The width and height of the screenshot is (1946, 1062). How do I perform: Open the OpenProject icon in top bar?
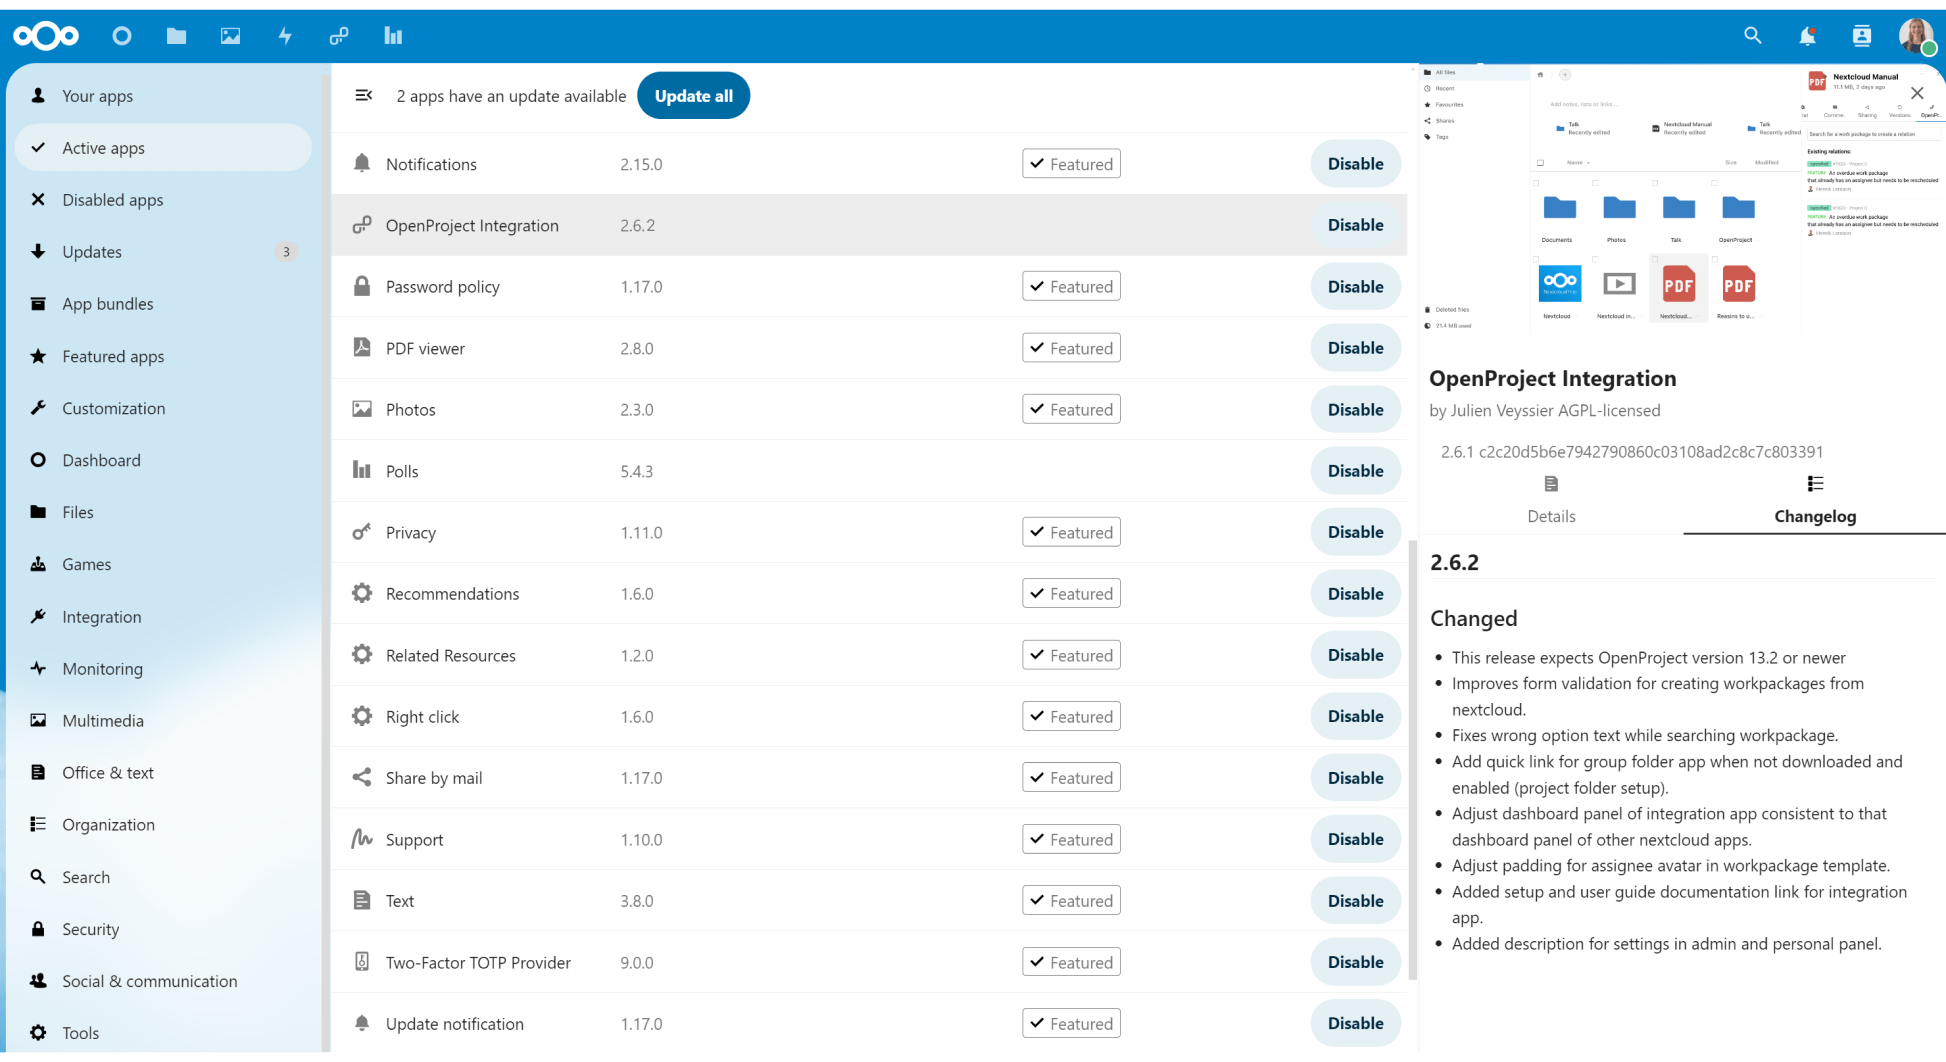[339, 36]
